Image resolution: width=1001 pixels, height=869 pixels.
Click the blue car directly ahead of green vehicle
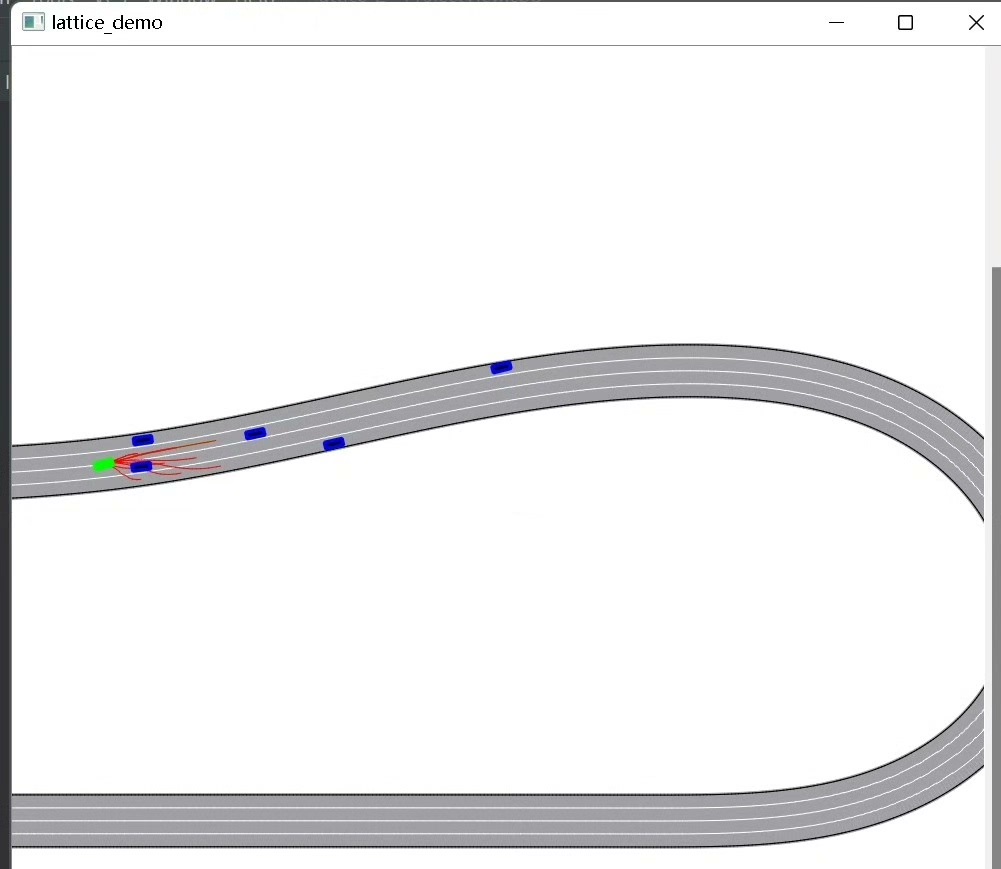click(141, 467)
